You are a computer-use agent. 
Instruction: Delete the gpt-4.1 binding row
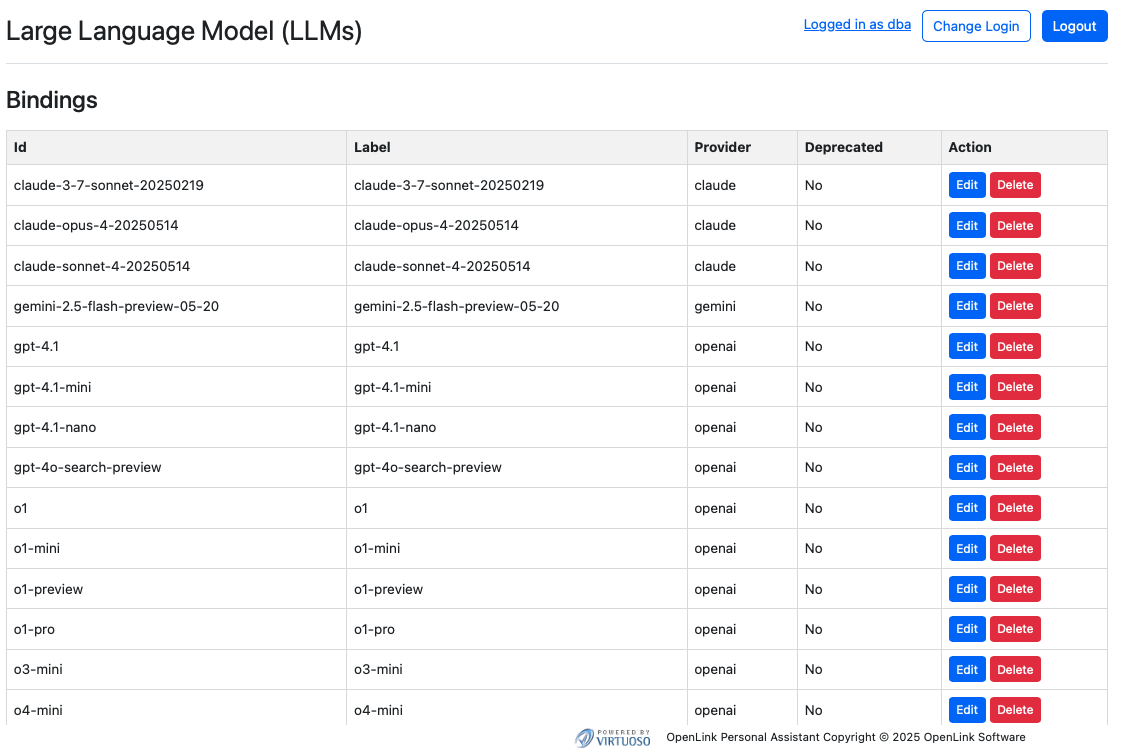(x=1015, y=346)
